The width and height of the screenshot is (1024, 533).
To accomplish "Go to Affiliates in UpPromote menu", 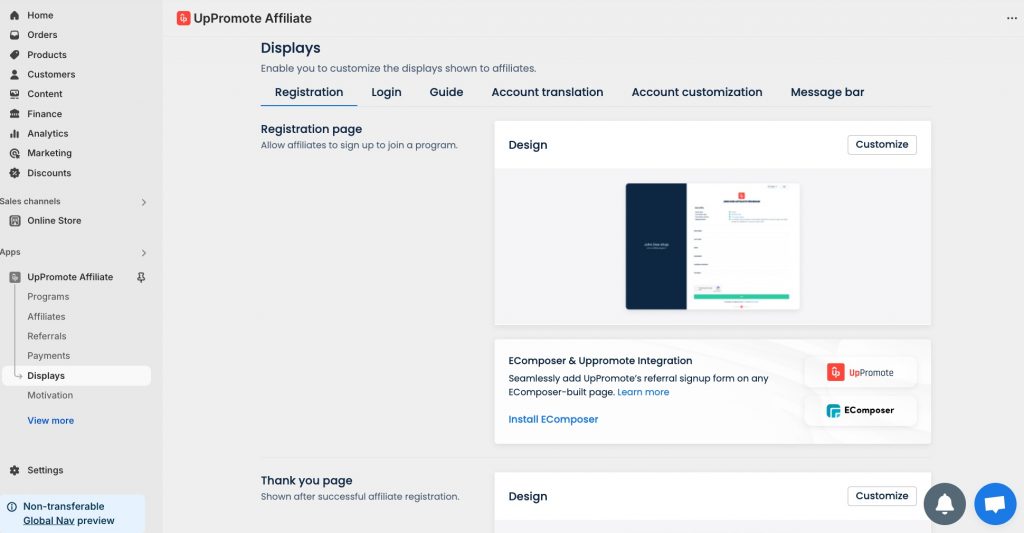I will [46, 316].
